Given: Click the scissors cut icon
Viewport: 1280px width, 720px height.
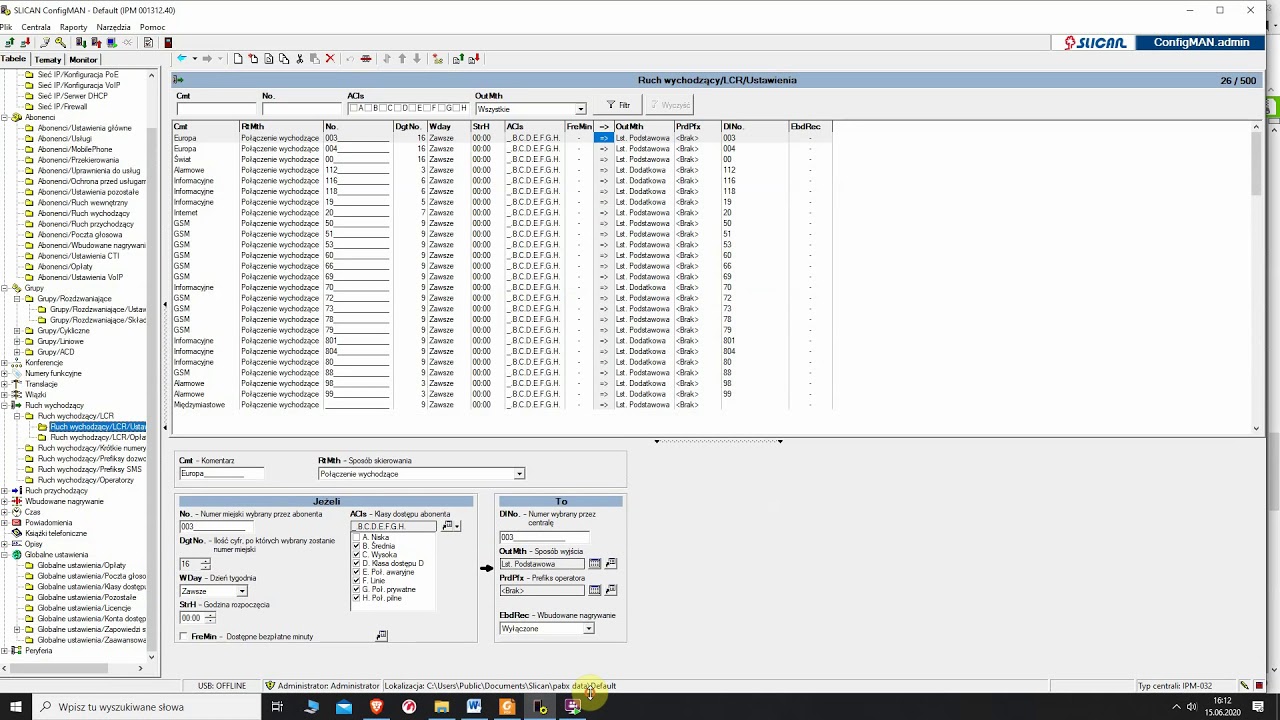Looking at the screenshot, I should click(300, 59).
